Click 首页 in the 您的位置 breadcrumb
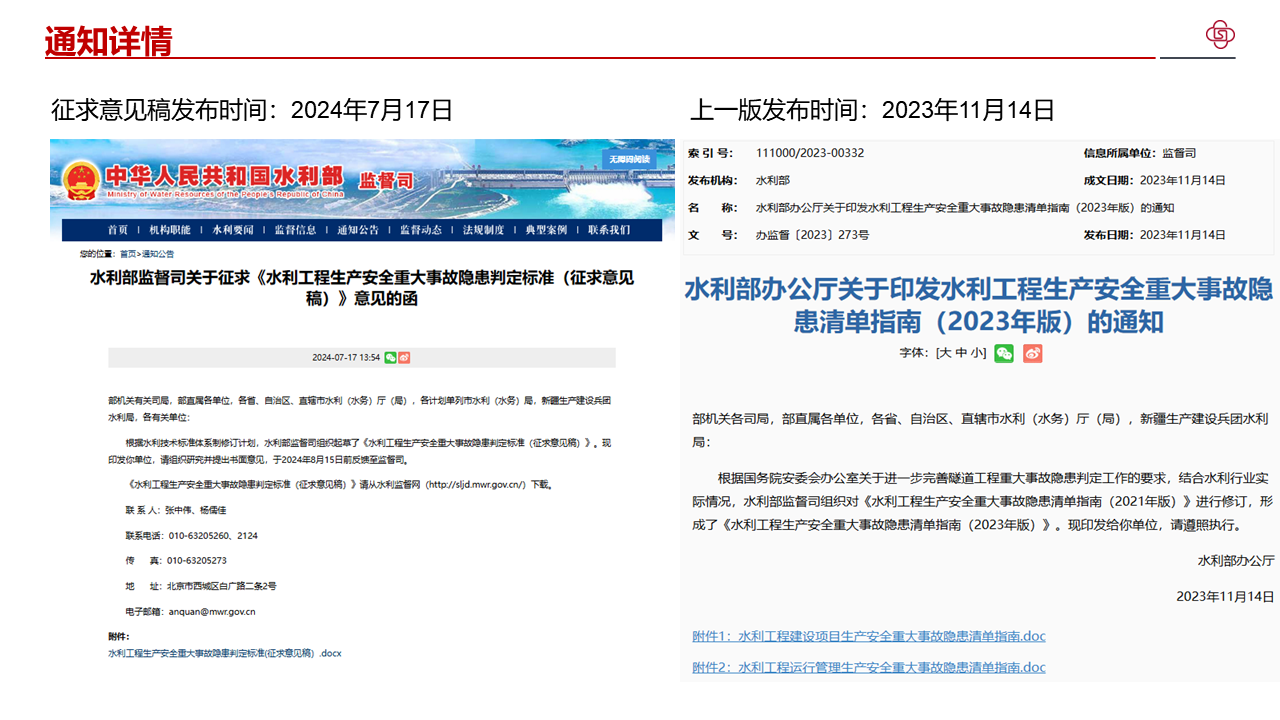This screenshot has width=1280, height=720. click(128, 254)
